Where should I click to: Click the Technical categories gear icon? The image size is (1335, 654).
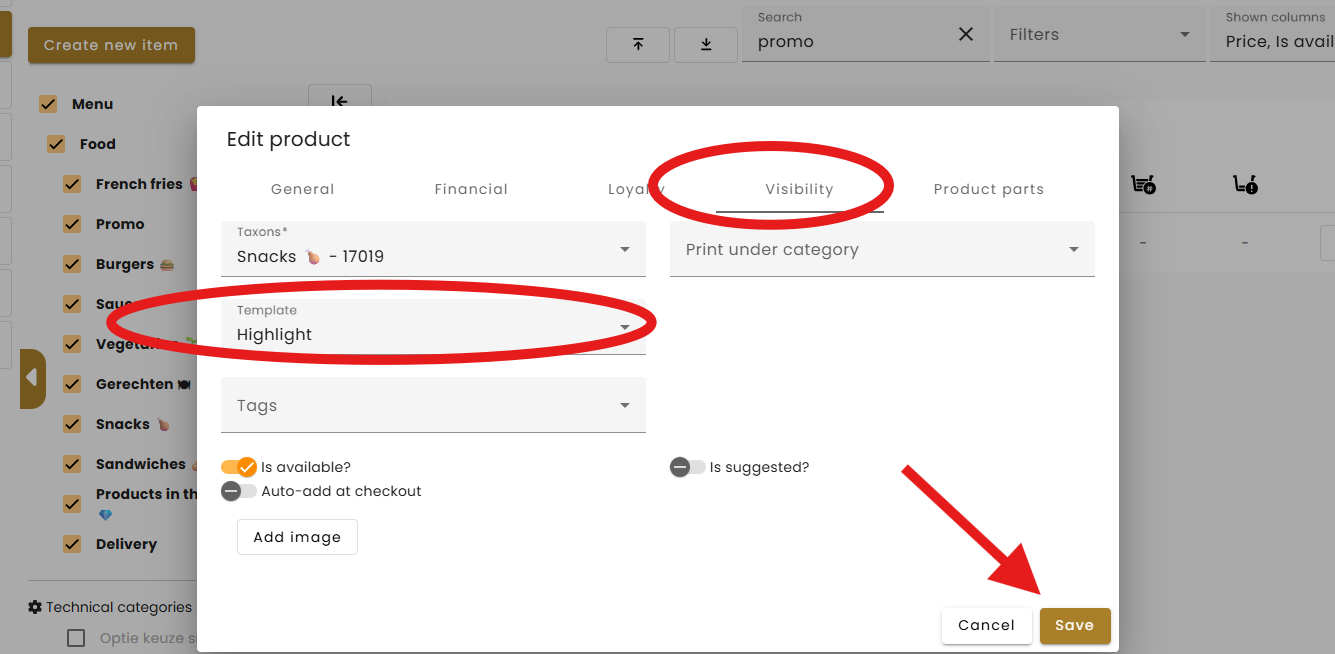tap(35, 607)
